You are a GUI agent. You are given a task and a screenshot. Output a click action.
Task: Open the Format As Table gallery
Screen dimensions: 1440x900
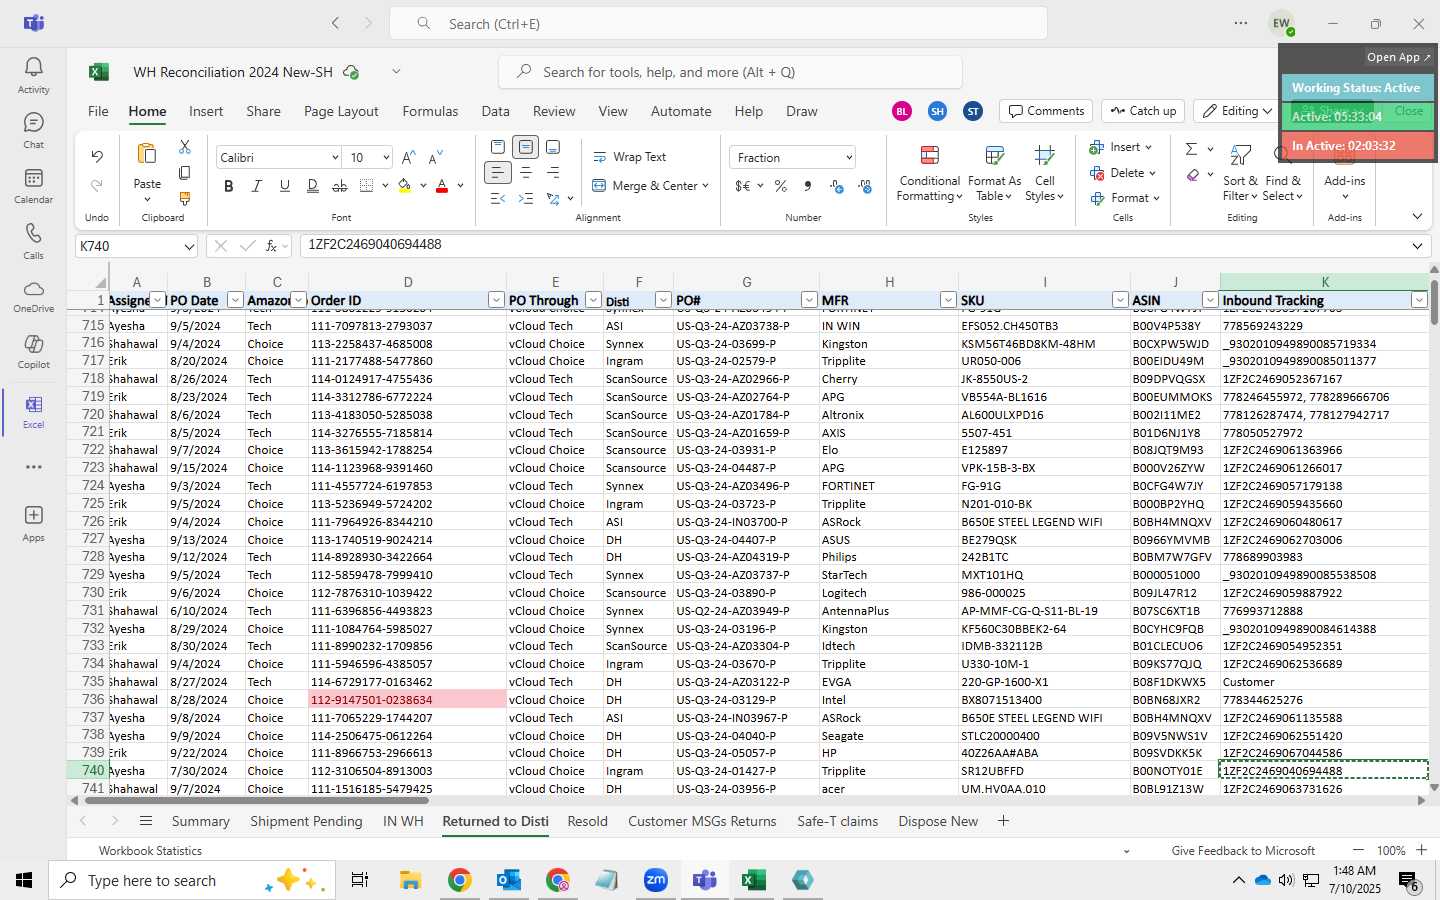pyautogui.click(x=994, y=173)
